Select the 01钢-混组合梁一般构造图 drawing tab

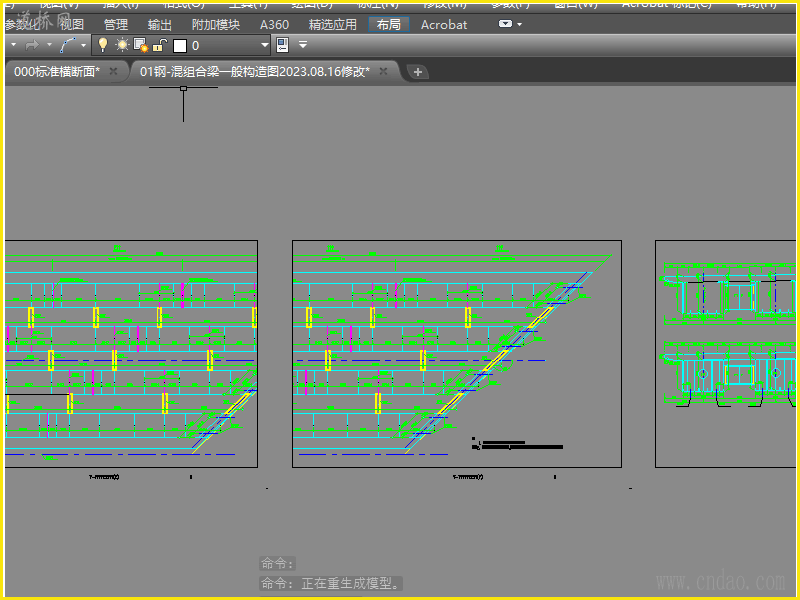[255, 71]
